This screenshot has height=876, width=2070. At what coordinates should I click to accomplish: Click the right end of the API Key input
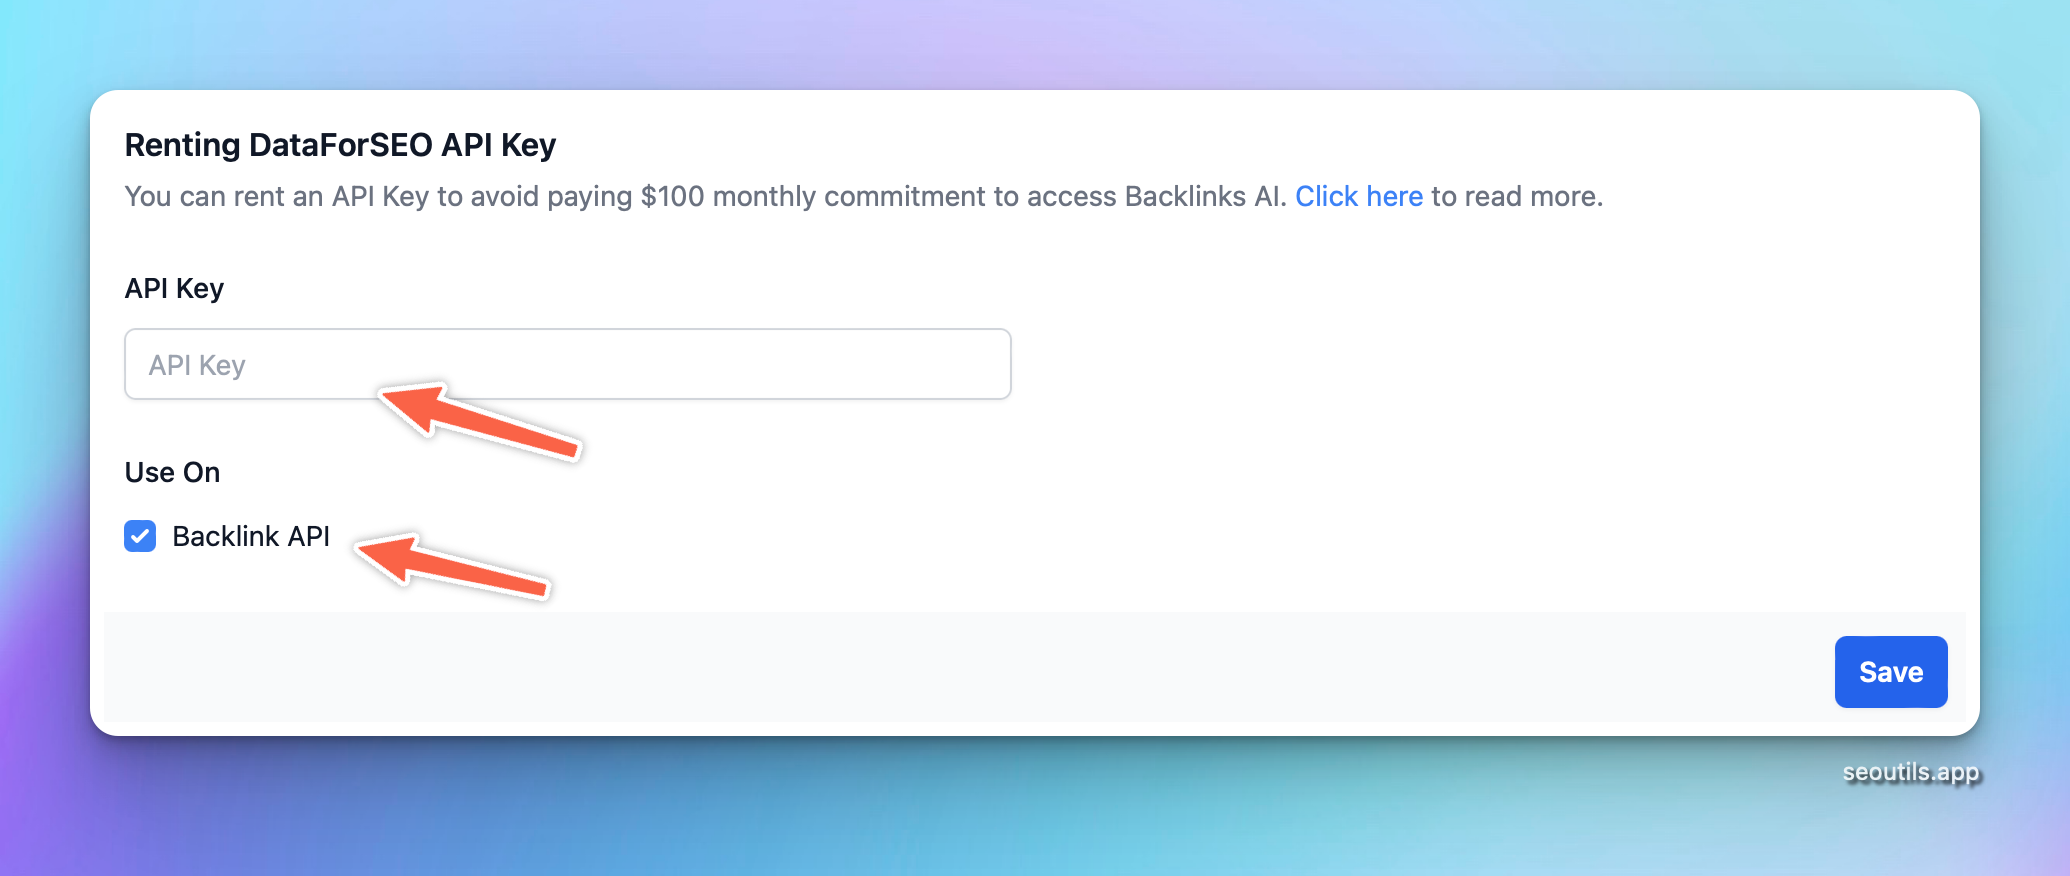[x=980, y=364]
